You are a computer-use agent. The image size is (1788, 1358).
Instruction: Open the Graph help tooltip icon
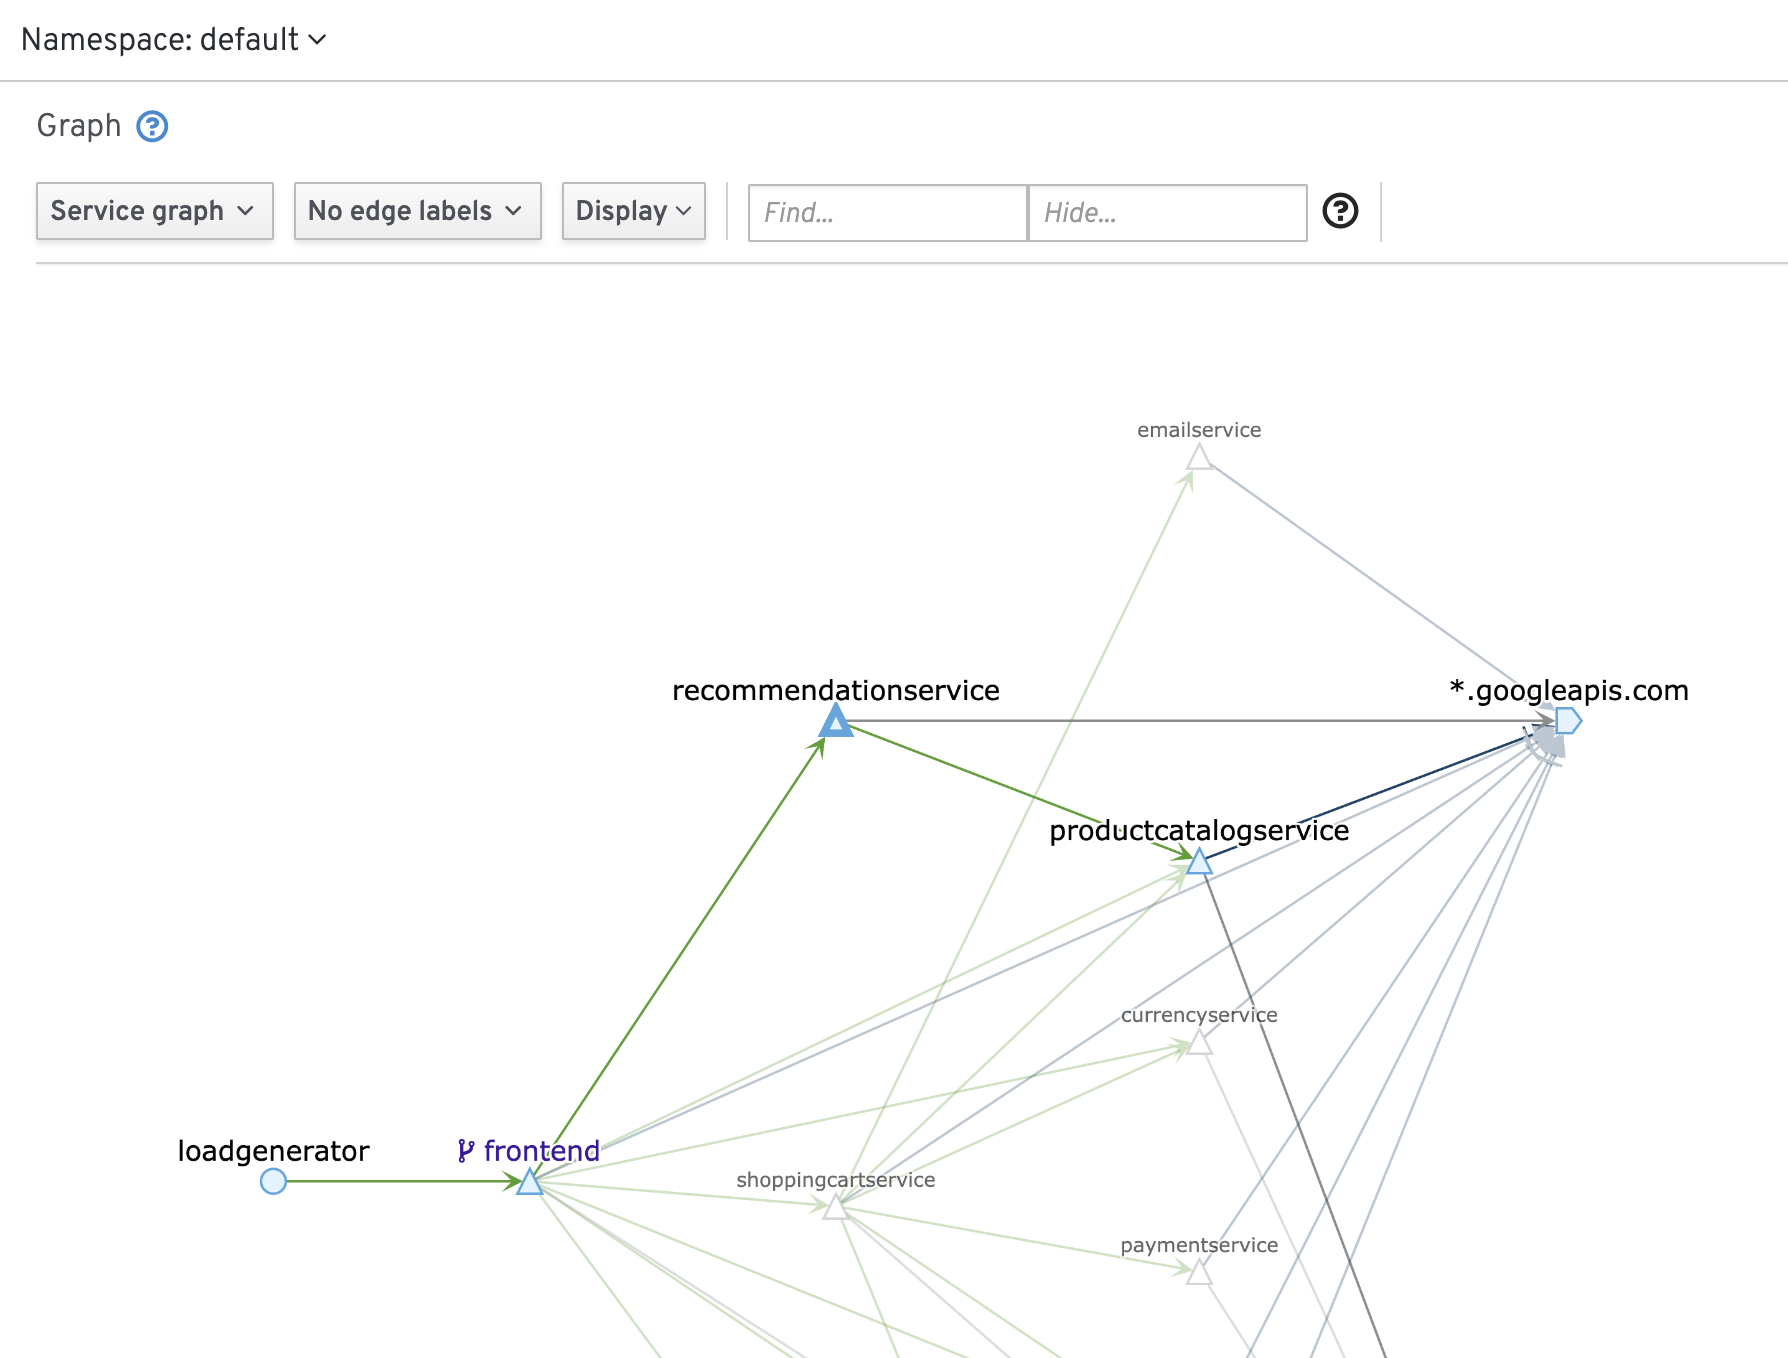pos(152,126)
